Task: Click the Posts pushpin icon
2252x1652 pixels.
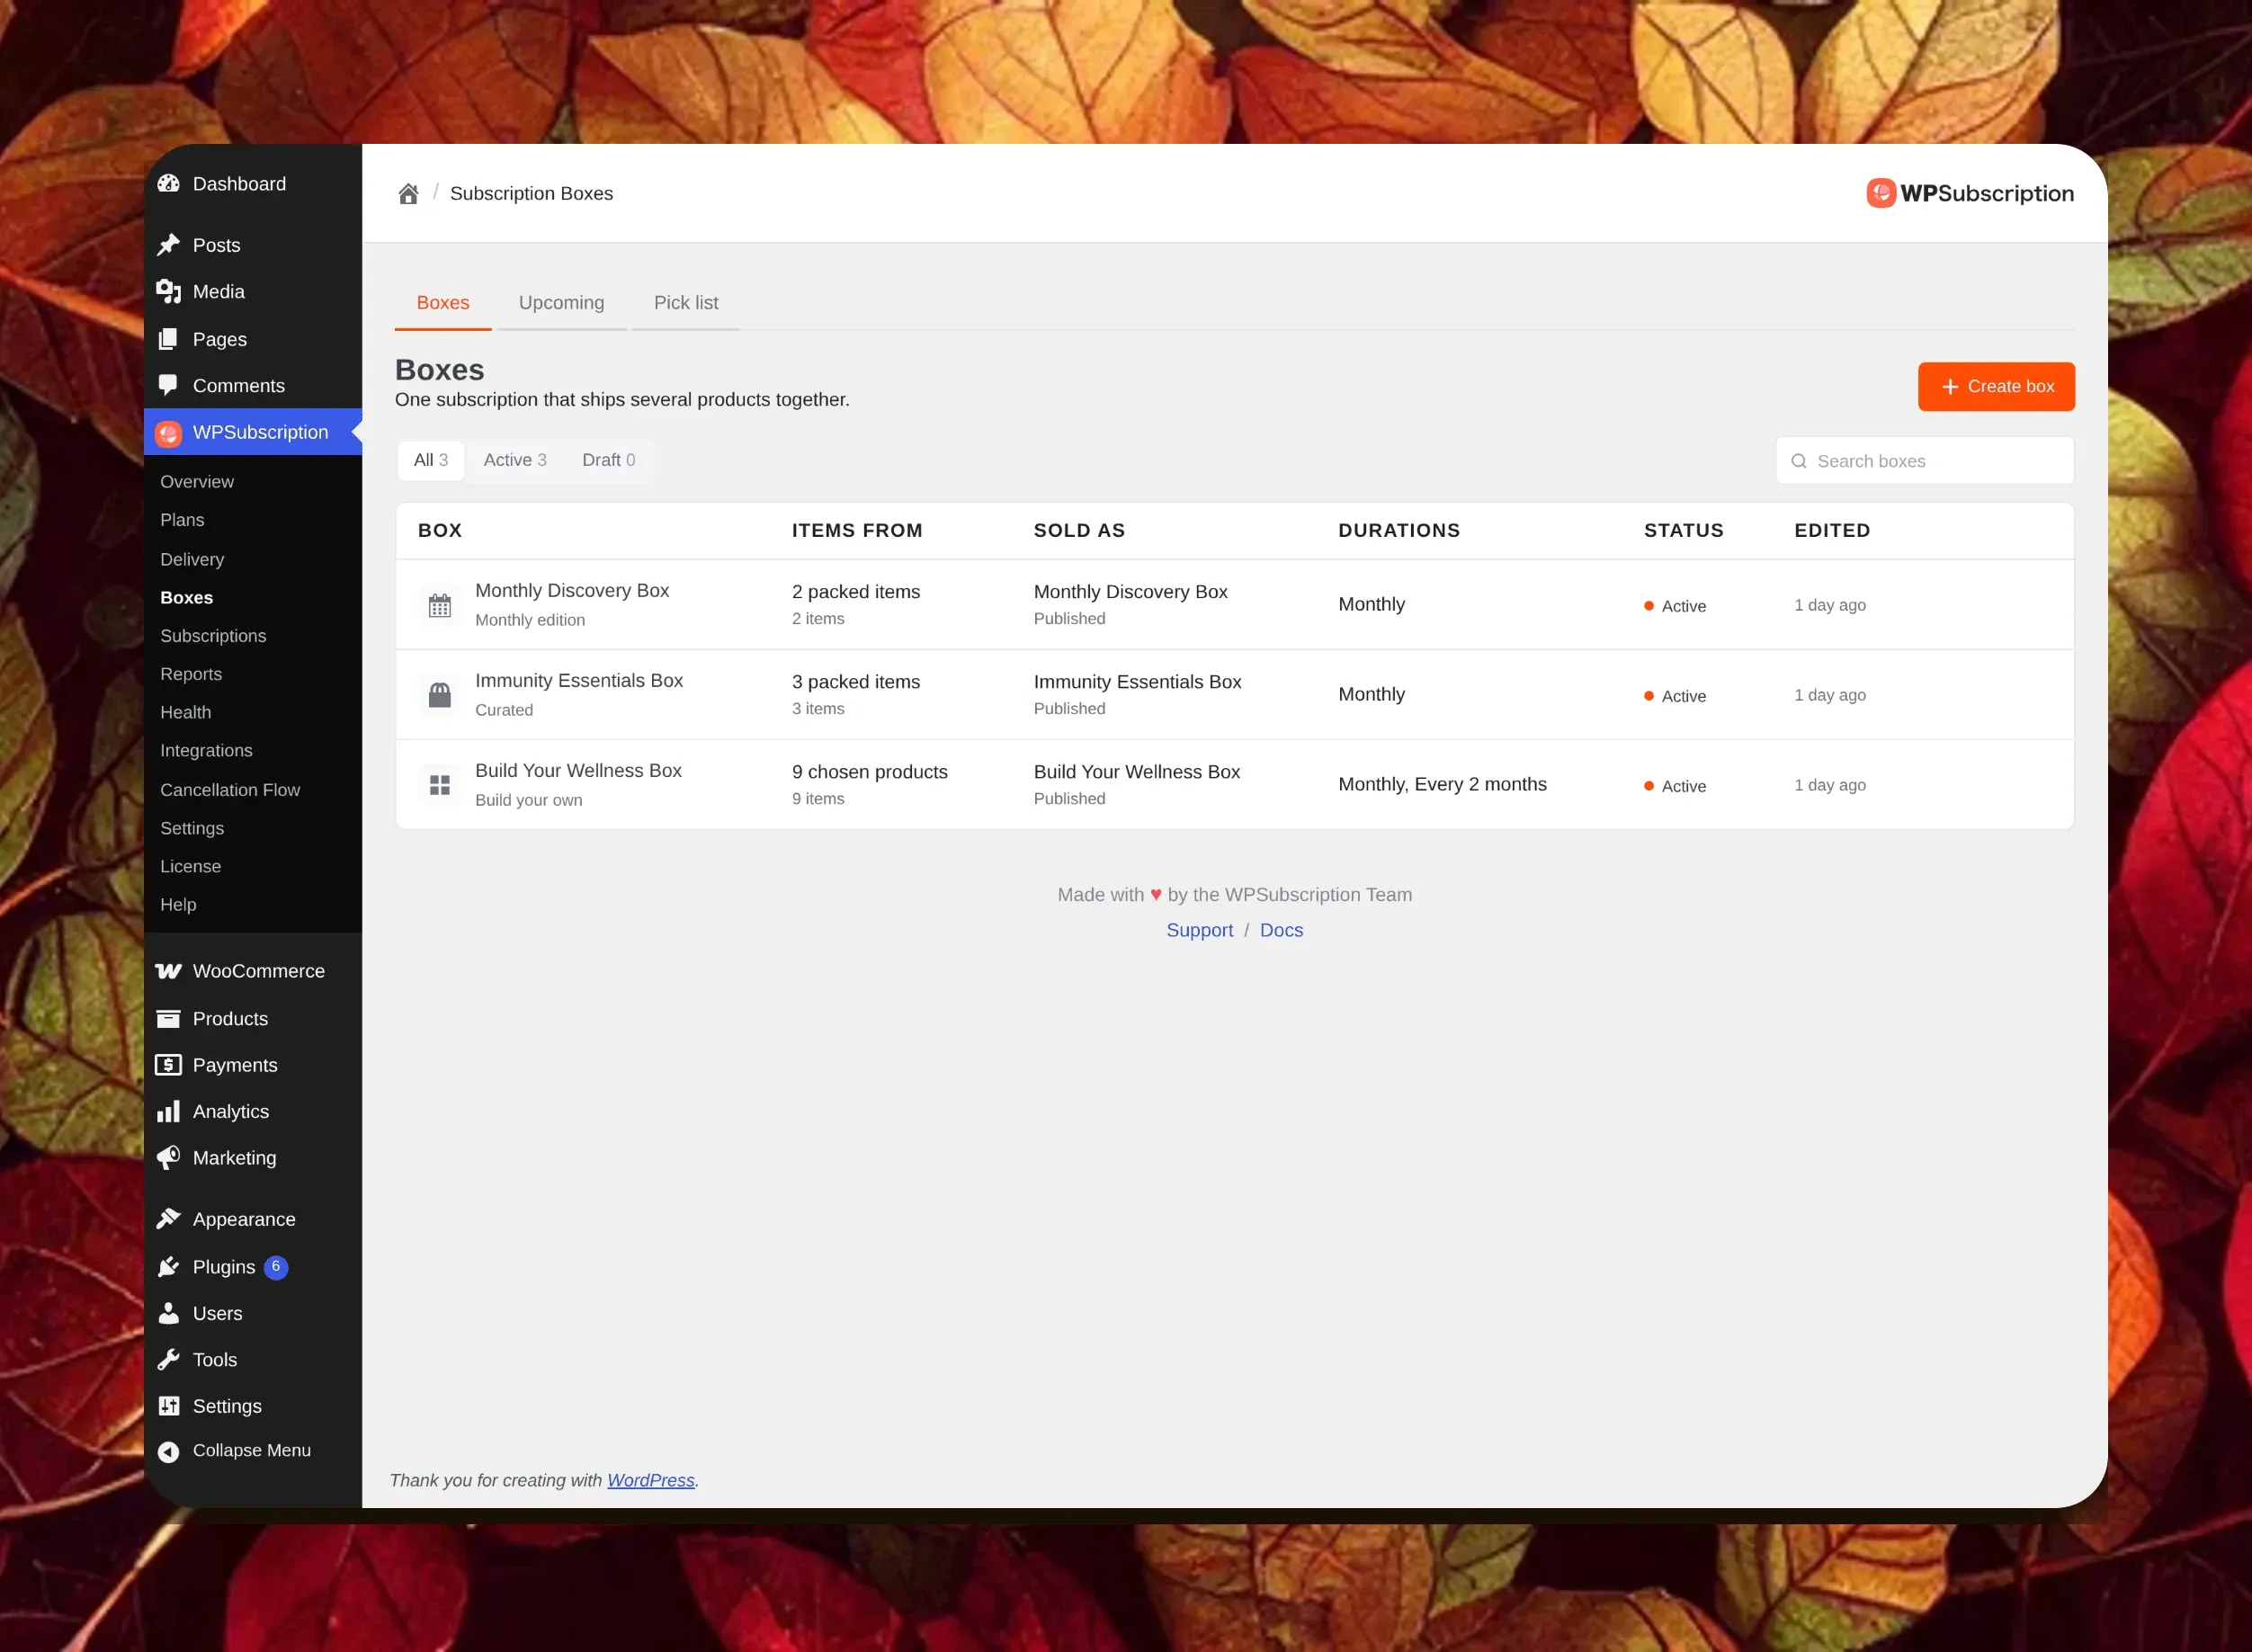Action: (168, 245)
